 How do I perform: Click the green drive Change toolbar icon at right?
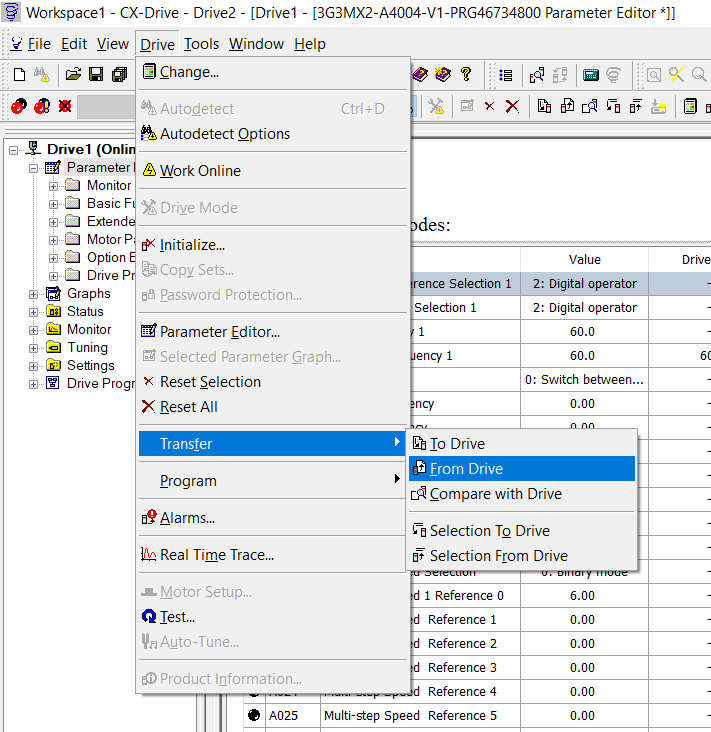[x=690, y=106]
